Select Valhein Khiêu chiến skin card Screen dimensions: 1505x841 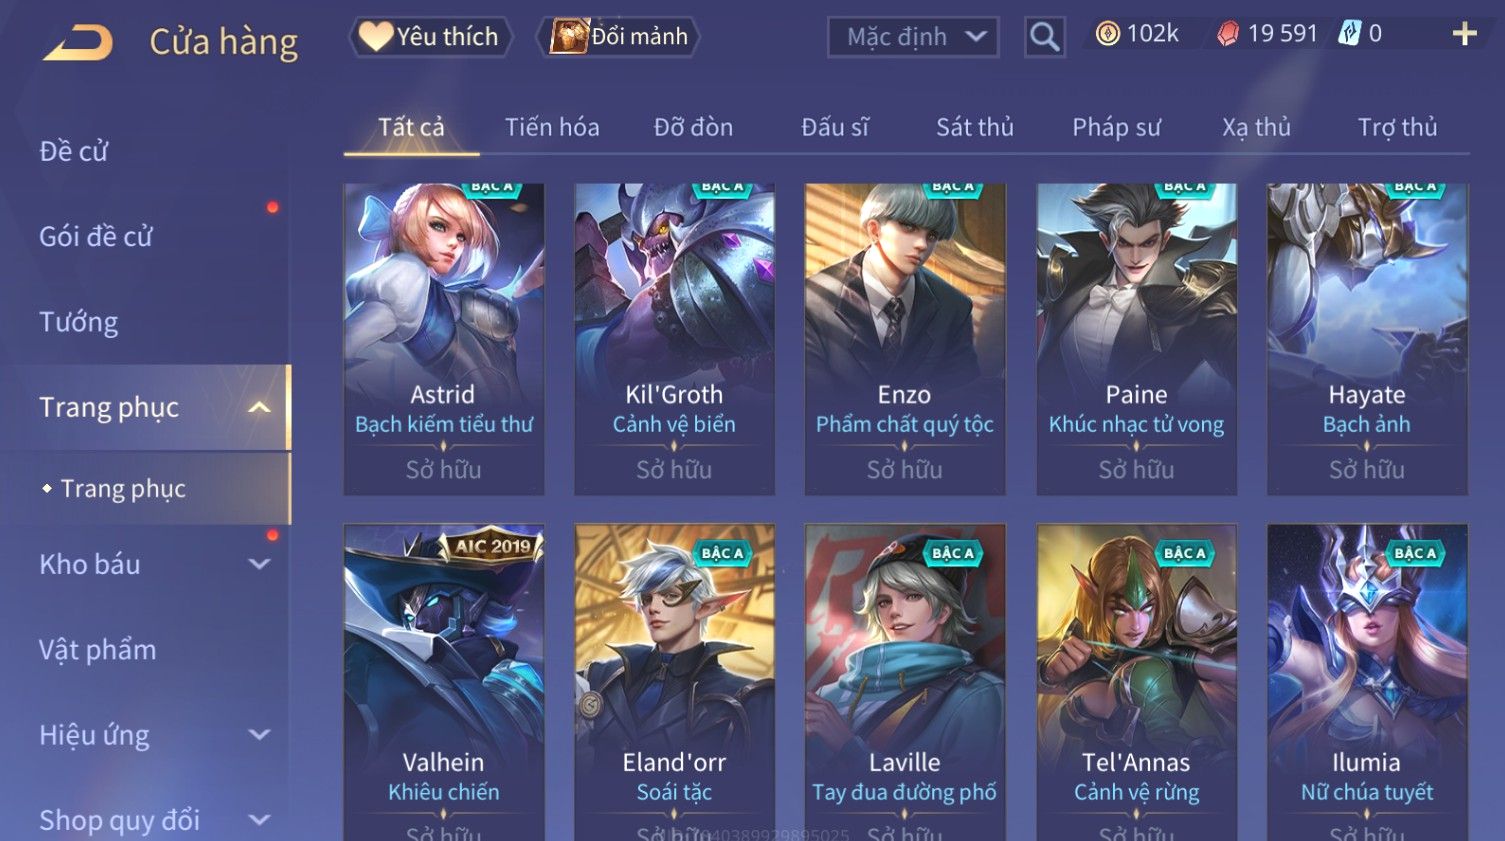[x=444, y=682]
